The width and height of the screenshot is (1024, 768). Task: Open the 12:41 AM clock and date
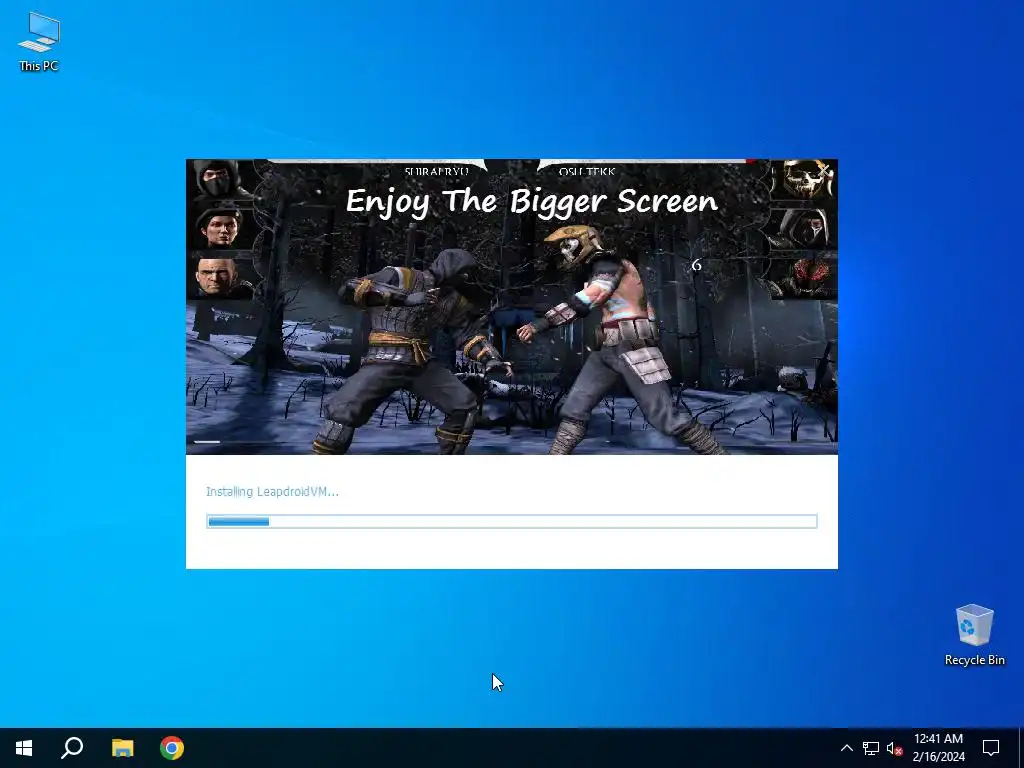(x=938, y=748)
